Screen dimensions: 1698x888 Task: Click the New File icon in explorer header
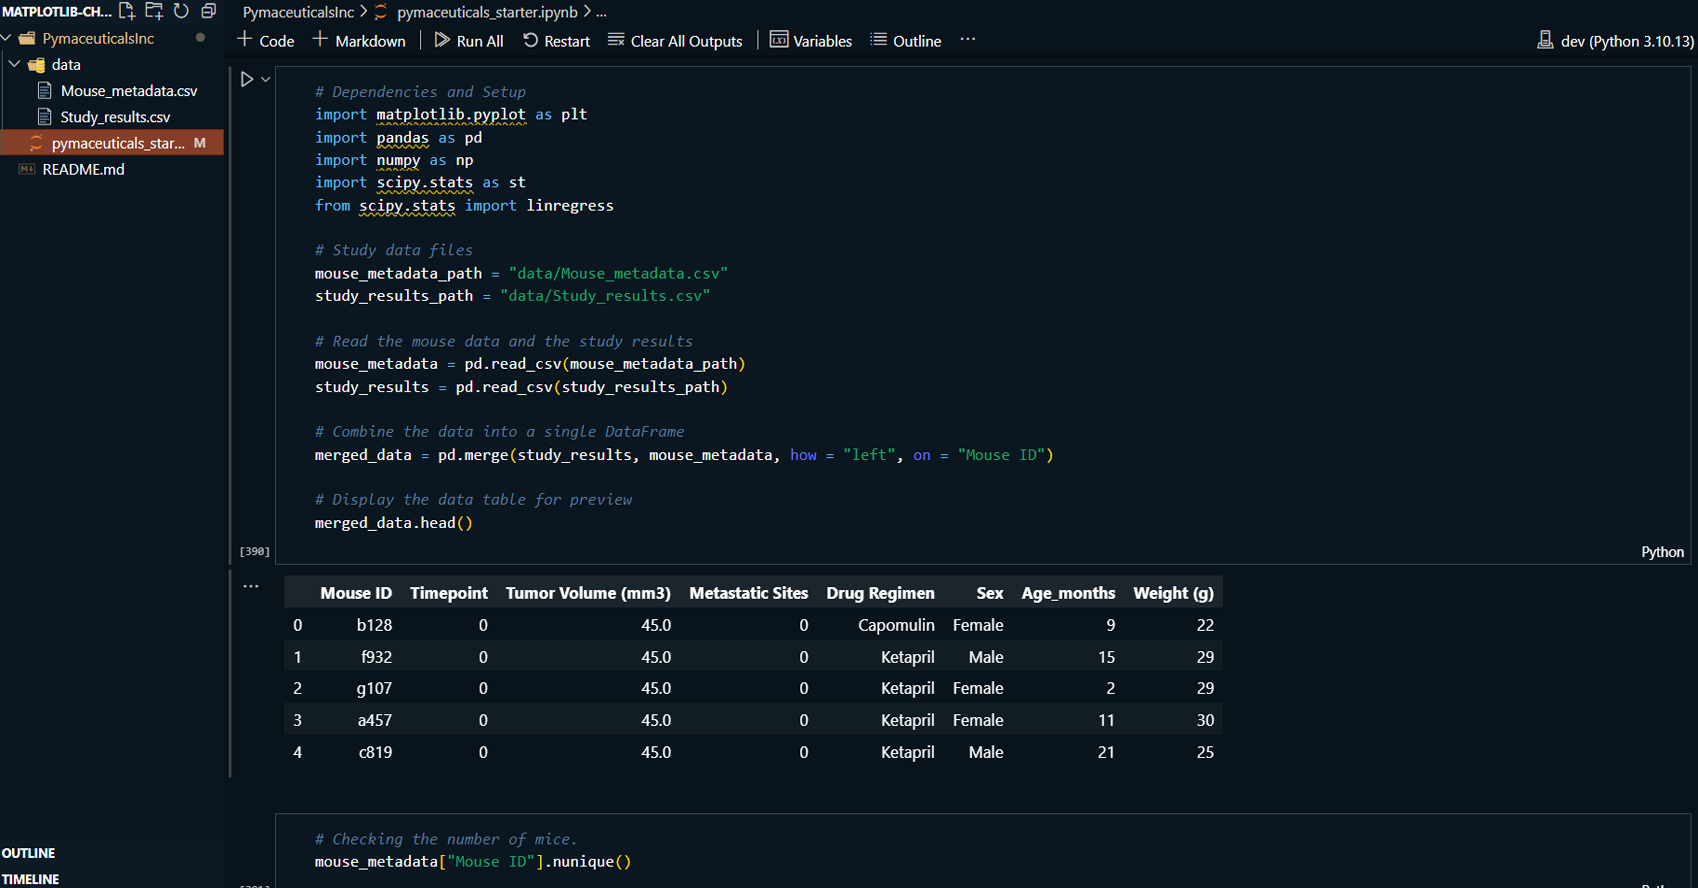point(127,11)
